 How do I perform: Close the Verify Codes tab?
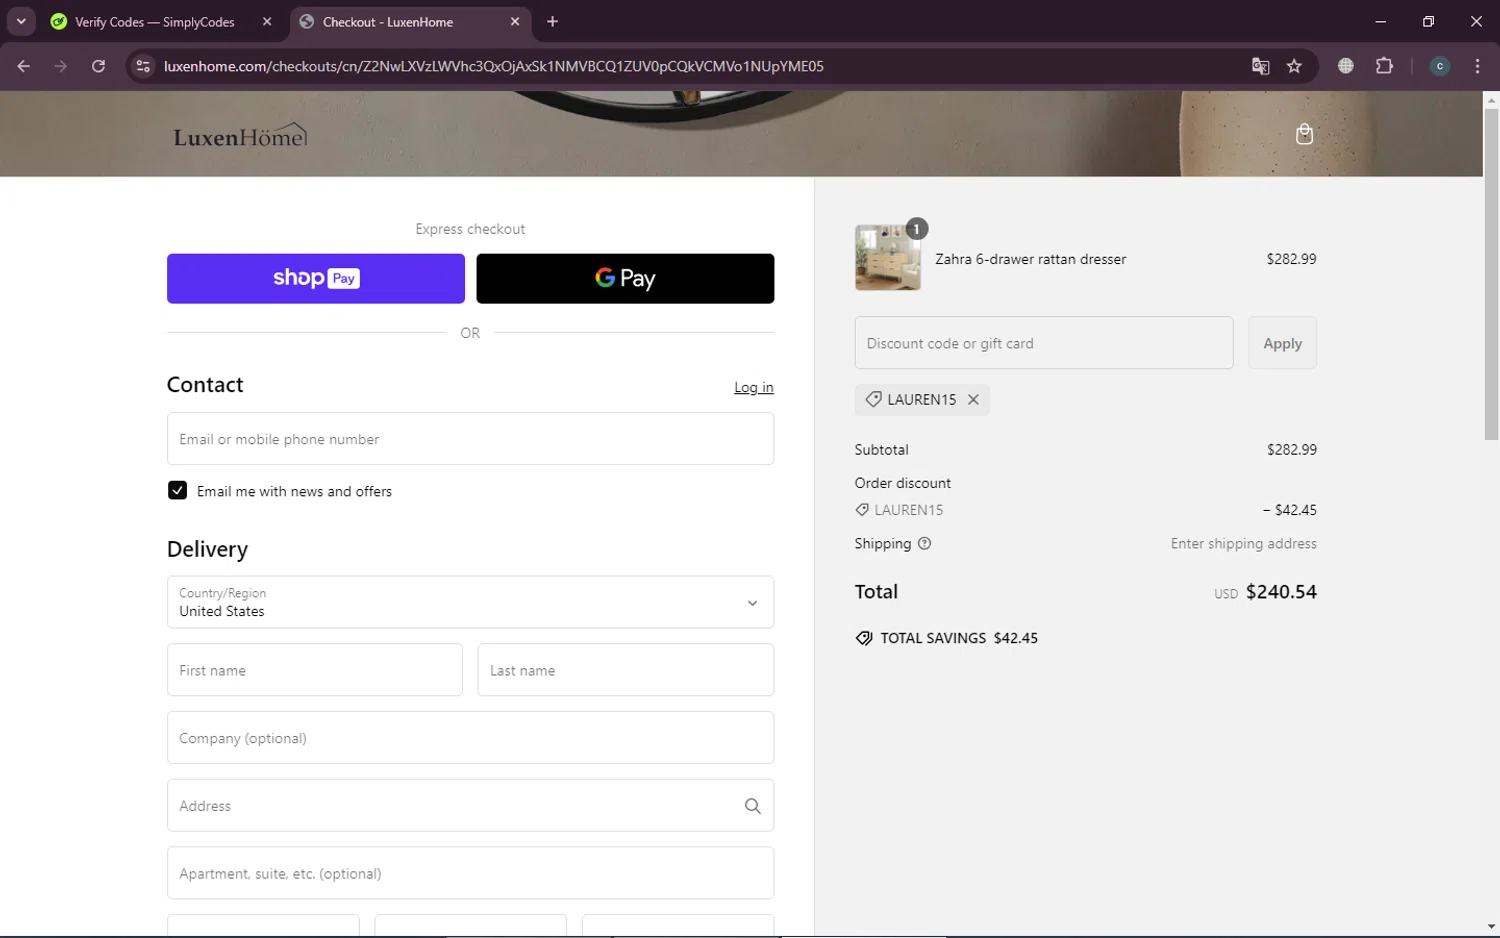pyautogui.click(x=267, y=22)
